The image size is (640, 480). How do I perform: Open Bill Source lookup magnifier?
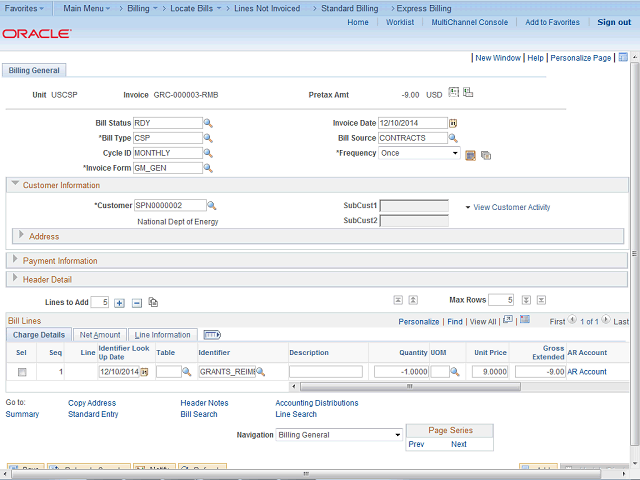click(453, 138)
